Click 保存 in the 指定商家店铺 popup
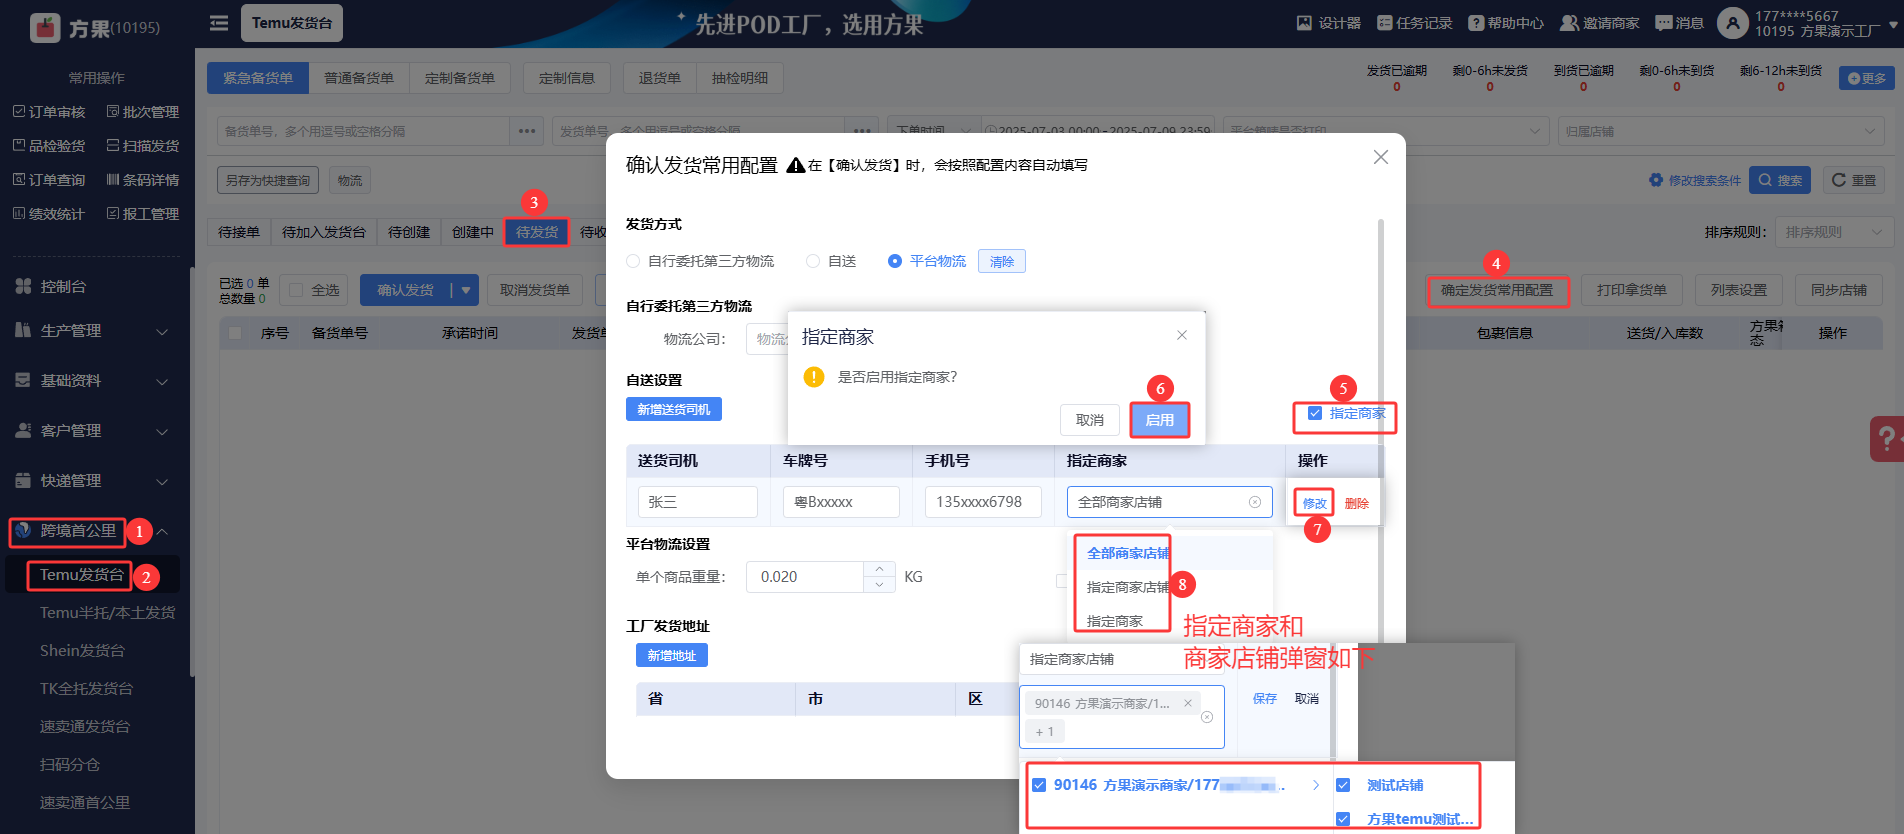This screenshot has width=1904, height=834. point(1265,698)
